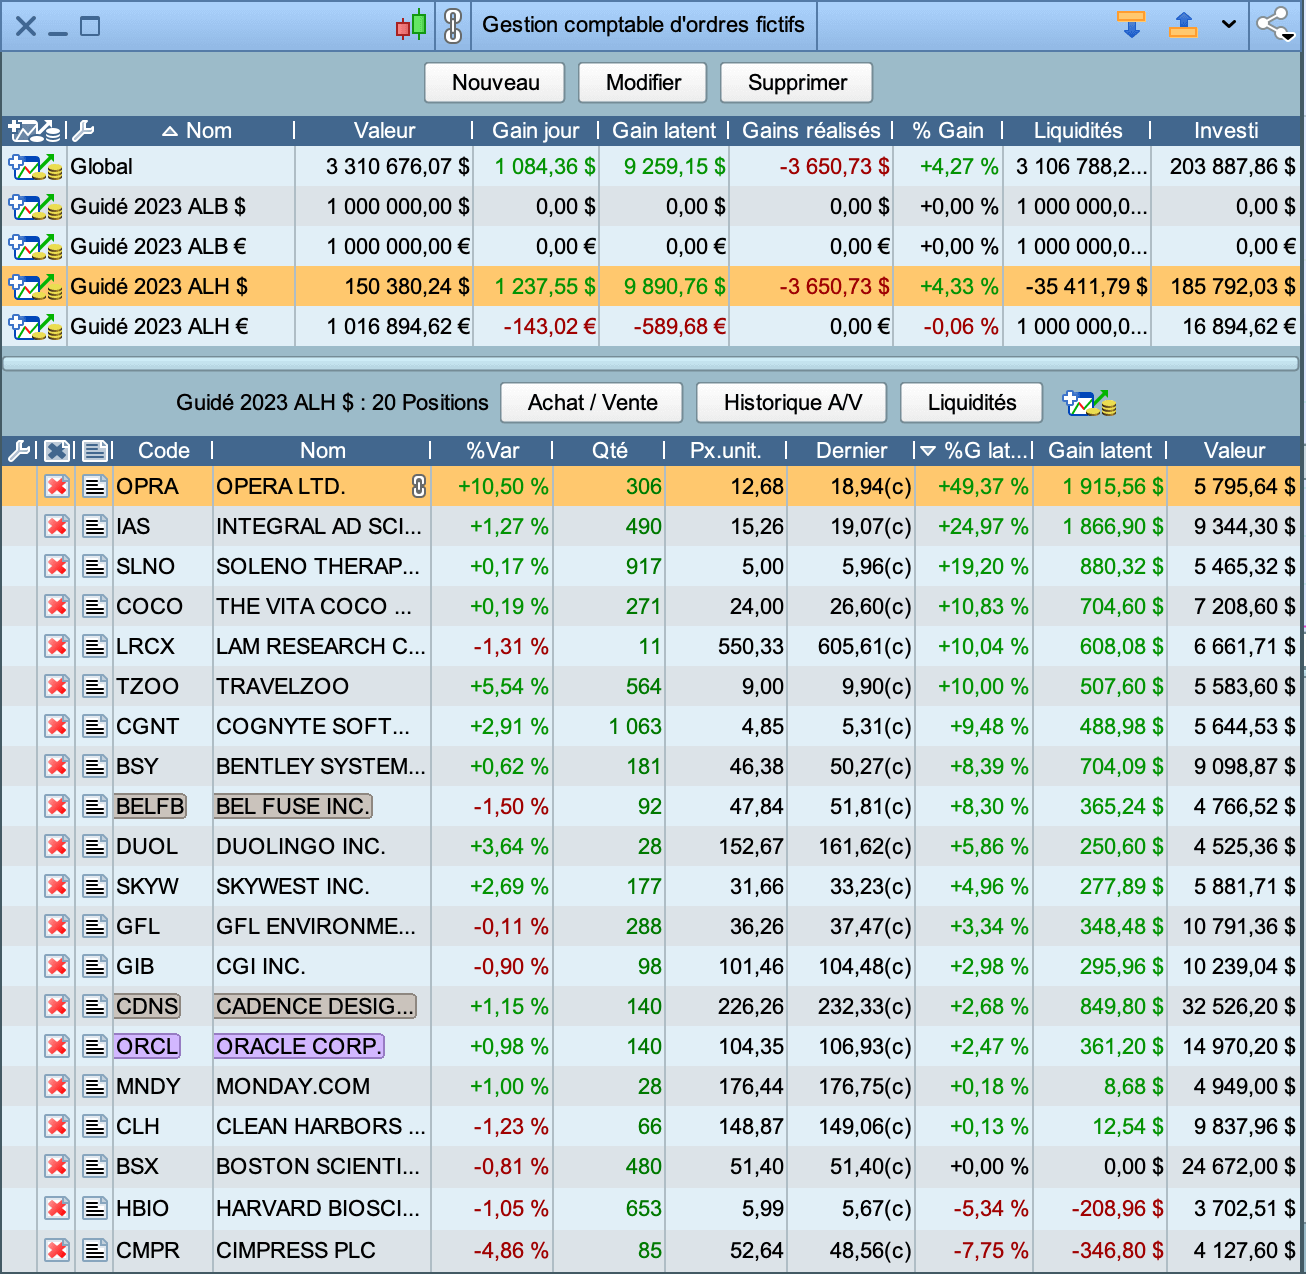Sort positions by Code column

[x=164, y=451]
